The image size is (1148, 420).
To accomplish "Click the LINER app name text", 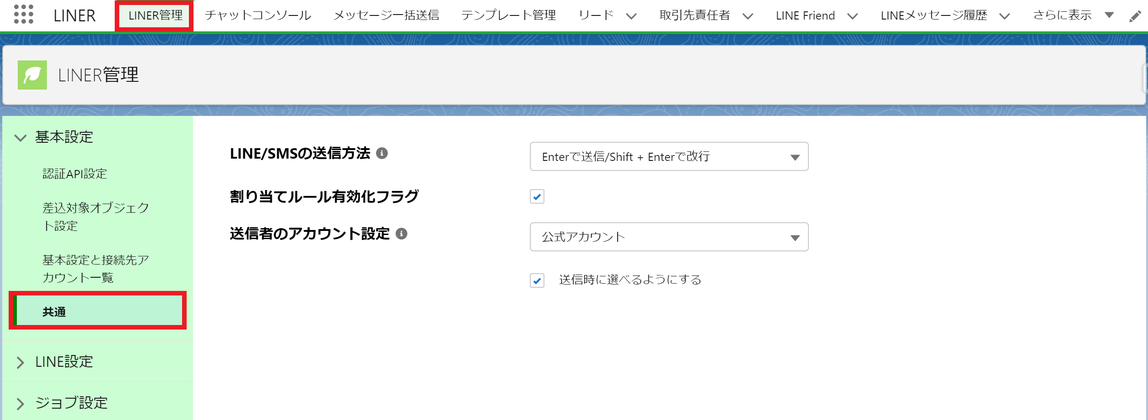I will click(75, 15).
